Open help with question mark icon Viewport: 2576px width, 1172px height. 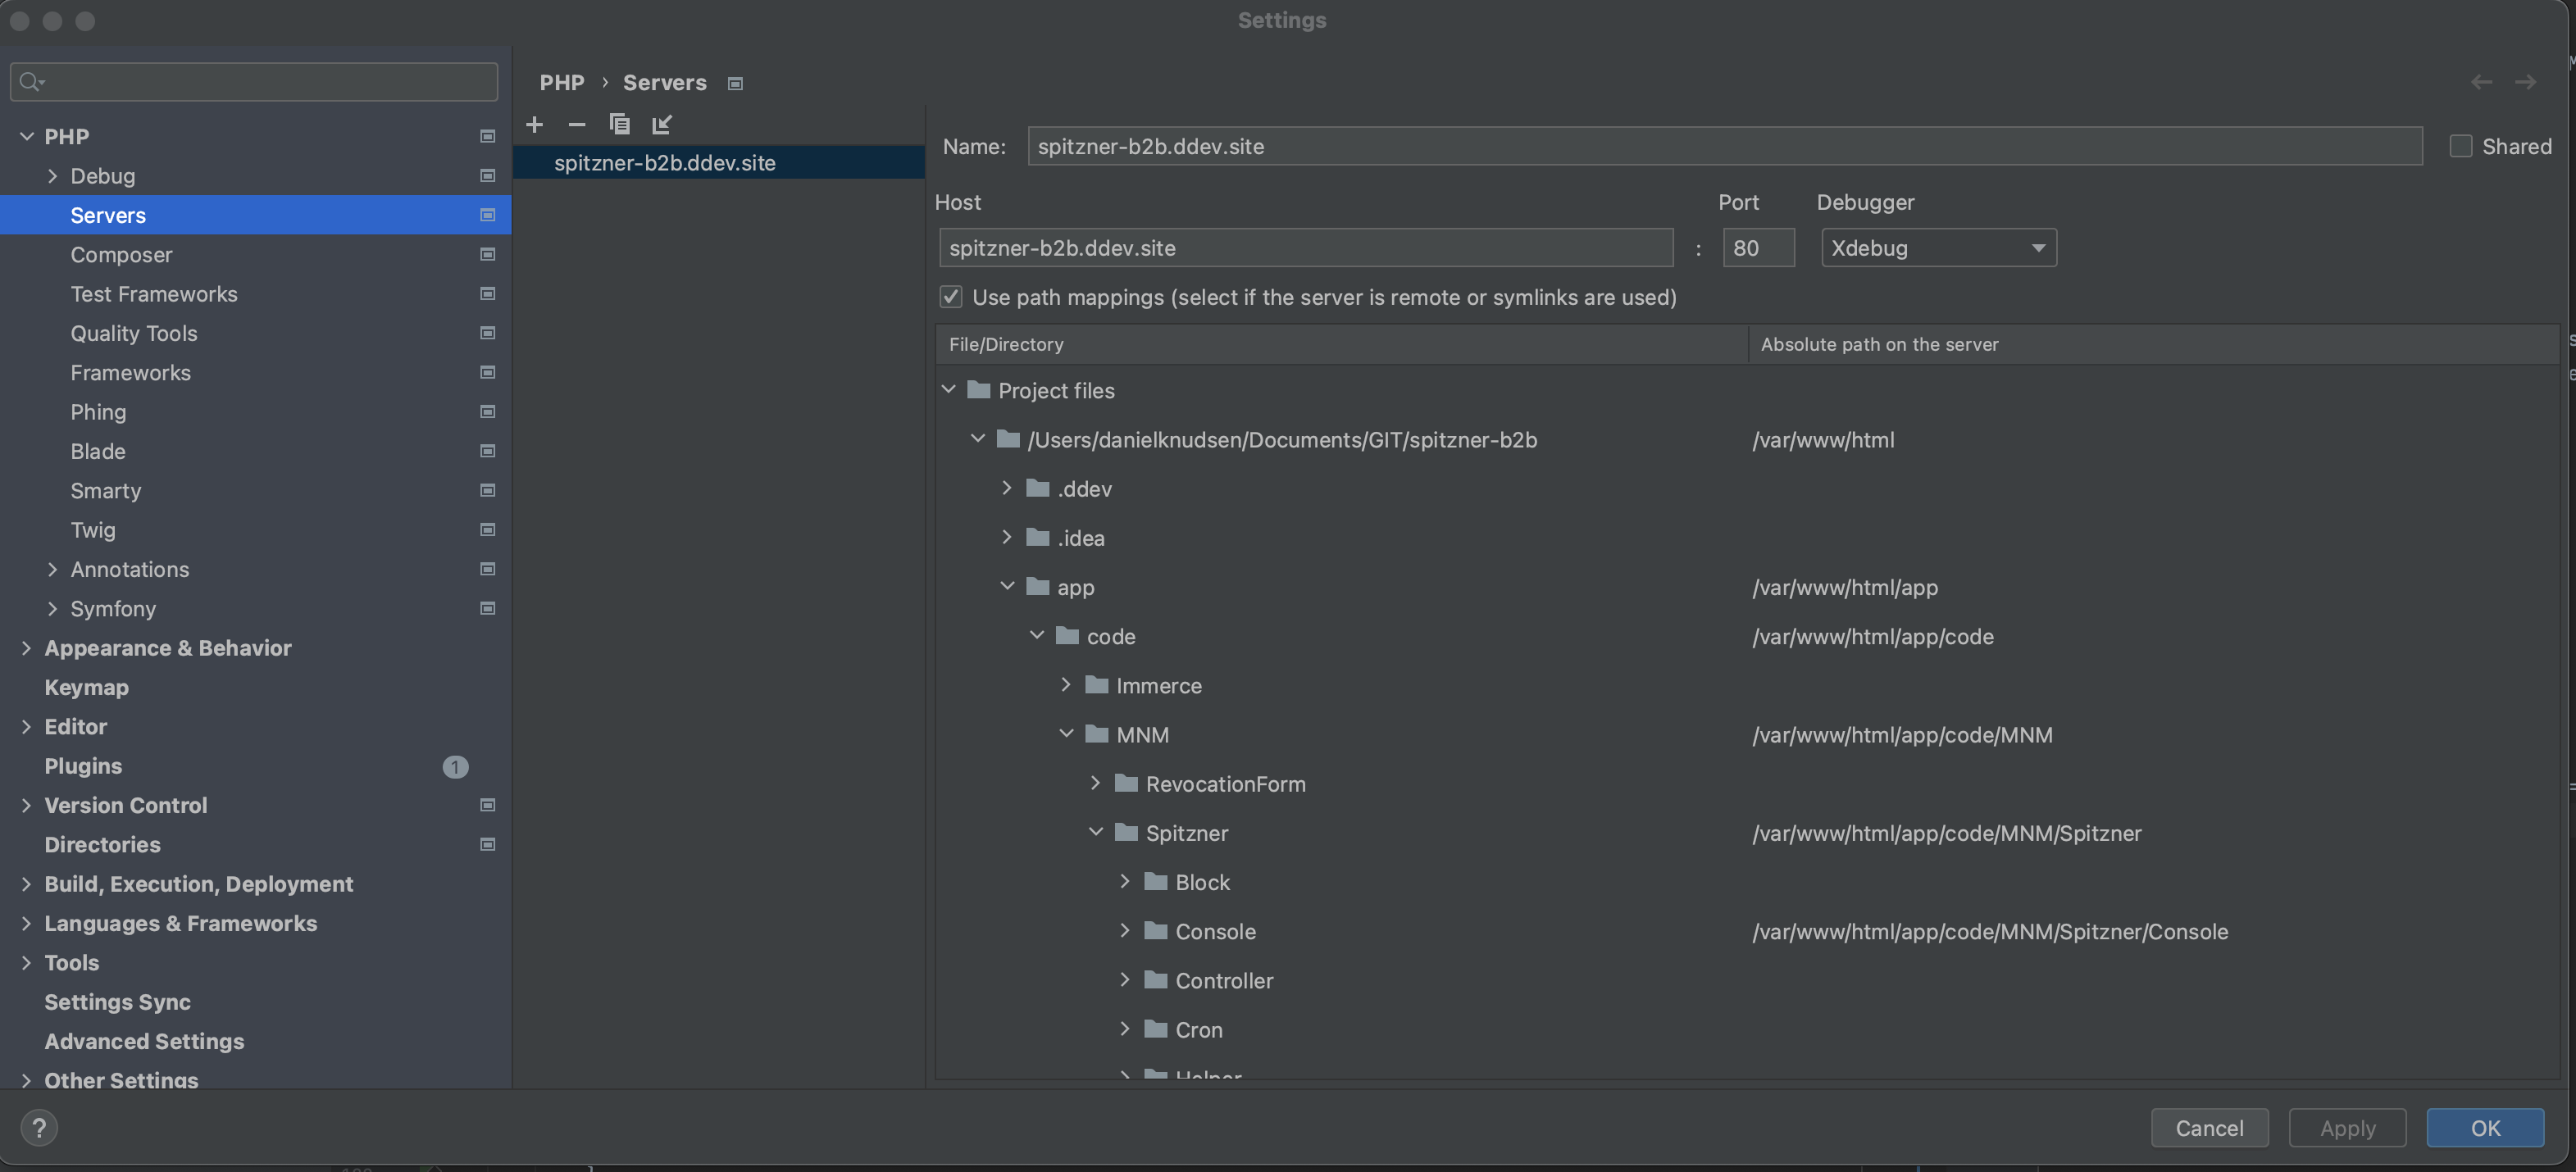(x=39, y=1128)
